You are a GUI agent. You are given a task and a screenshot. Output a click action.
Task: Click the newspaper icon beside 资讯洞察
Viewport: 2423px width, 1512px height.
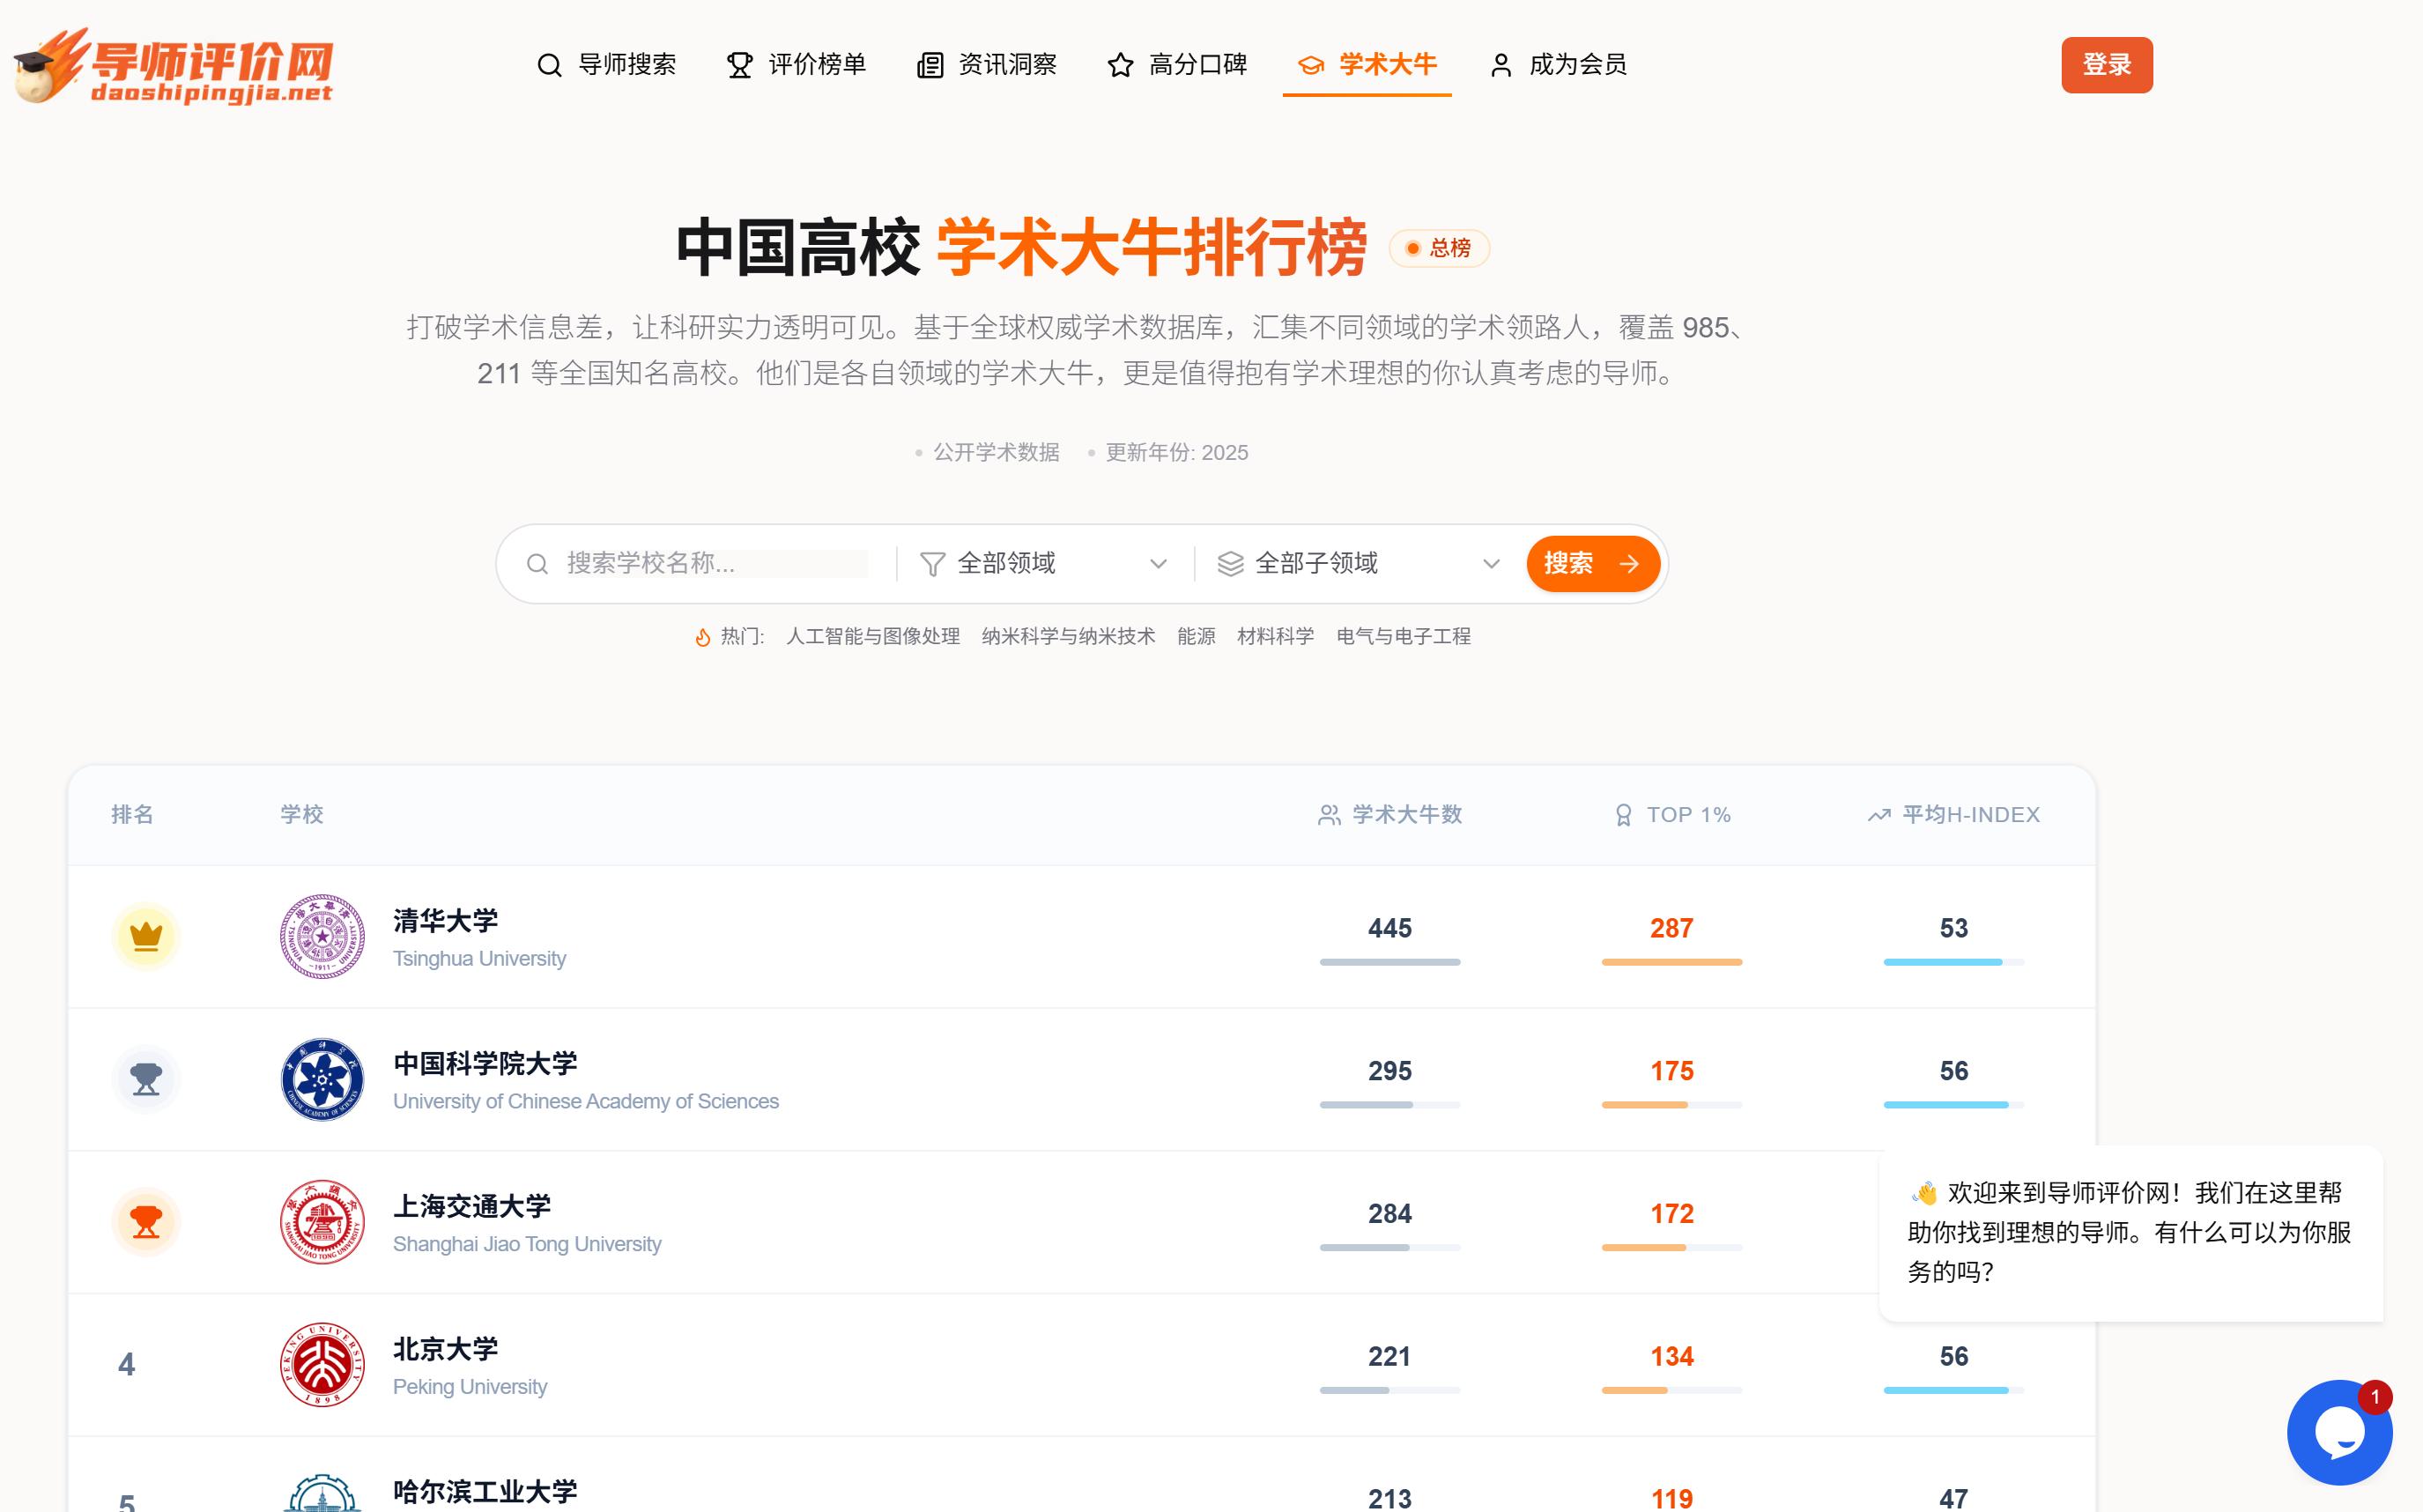tap(930, 66)
